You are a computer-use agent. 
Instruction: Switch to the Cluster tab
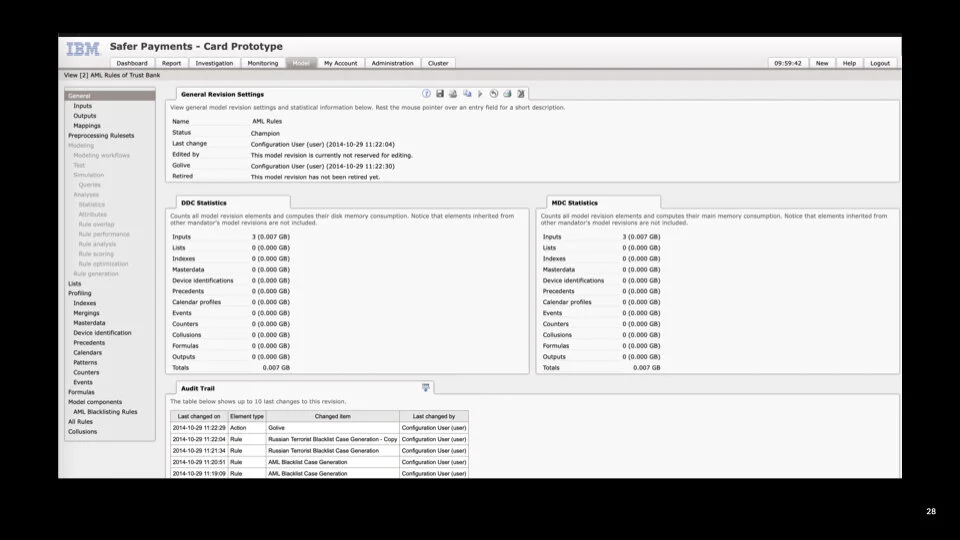pyautogui.click(x=438, y=63)
